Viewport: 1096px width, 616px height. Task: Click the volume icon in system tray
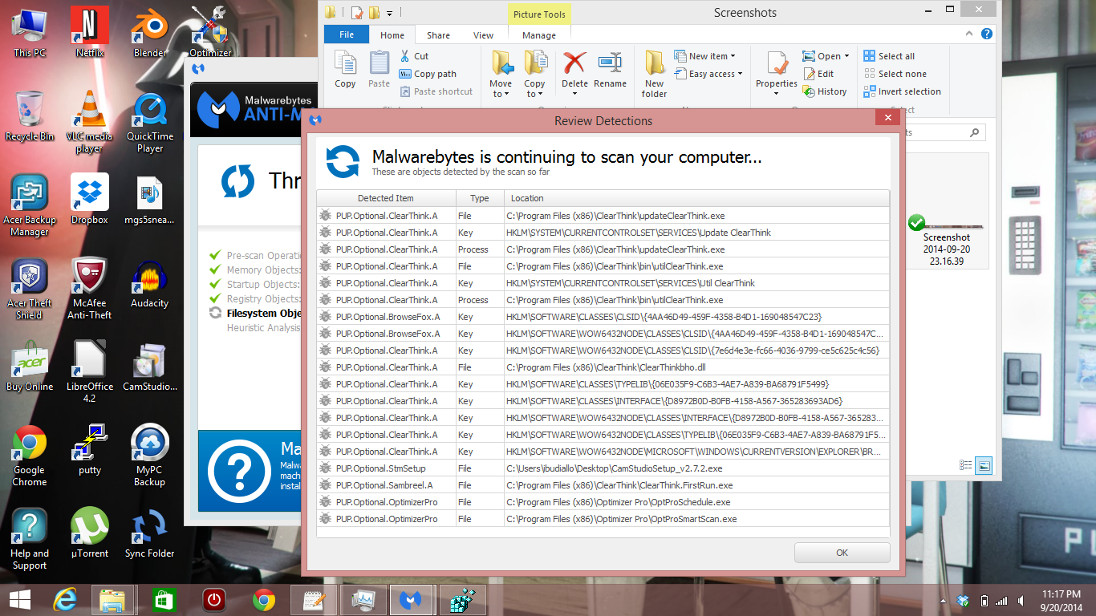click(x=1021, y=601)
